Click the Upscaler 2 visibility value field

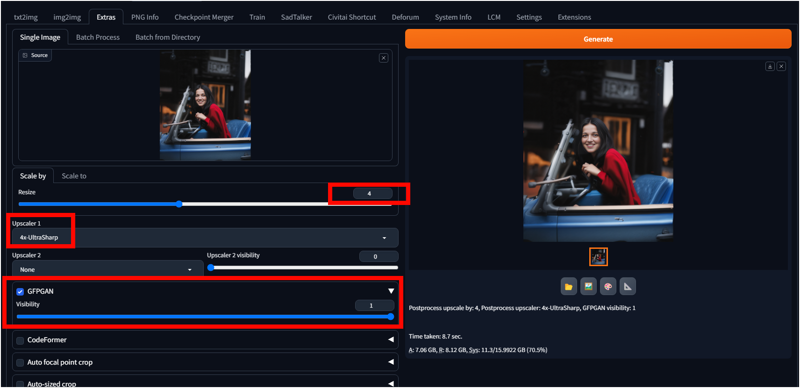tap(379, 256)
